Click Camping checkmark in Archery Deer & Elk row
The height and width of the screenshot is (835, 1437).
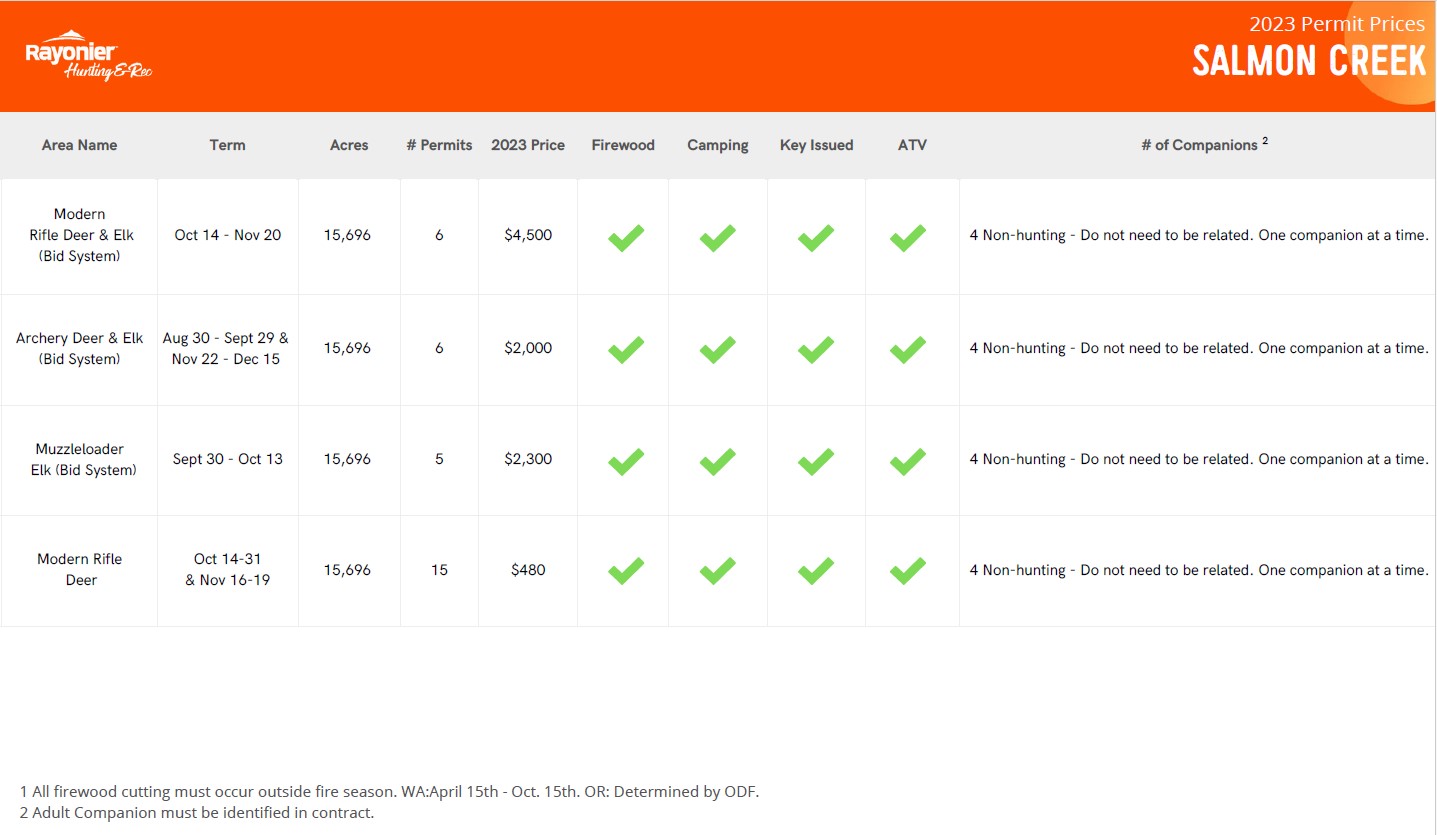pyautogui.click(x=717, y=349)
